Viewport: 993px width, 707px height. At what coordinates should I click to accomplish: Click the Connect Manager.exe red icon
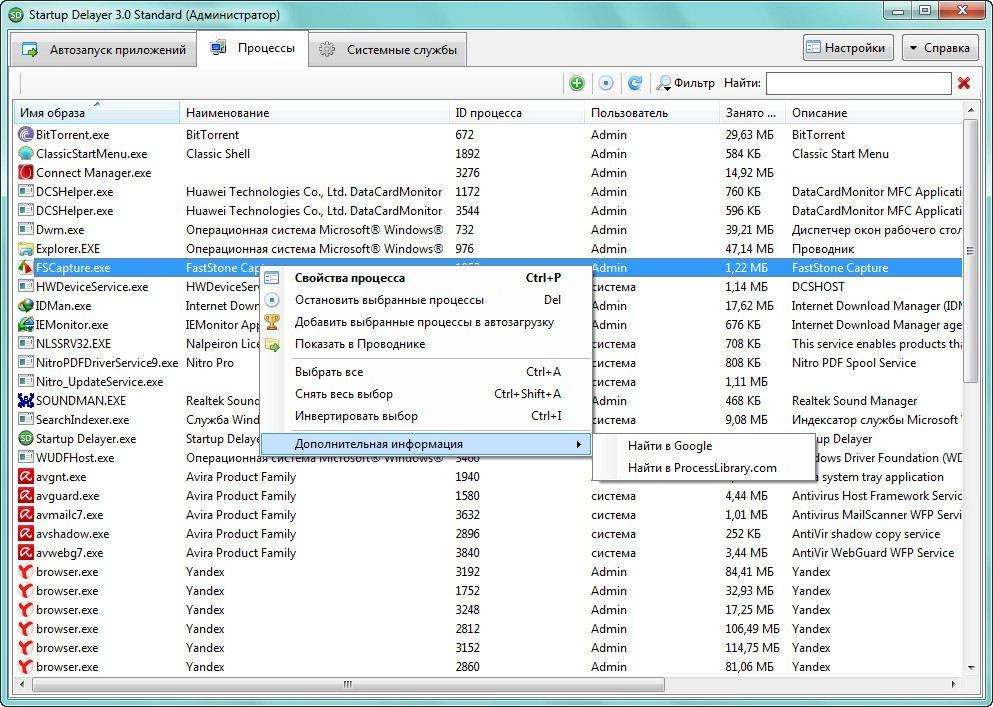point(25,172)
